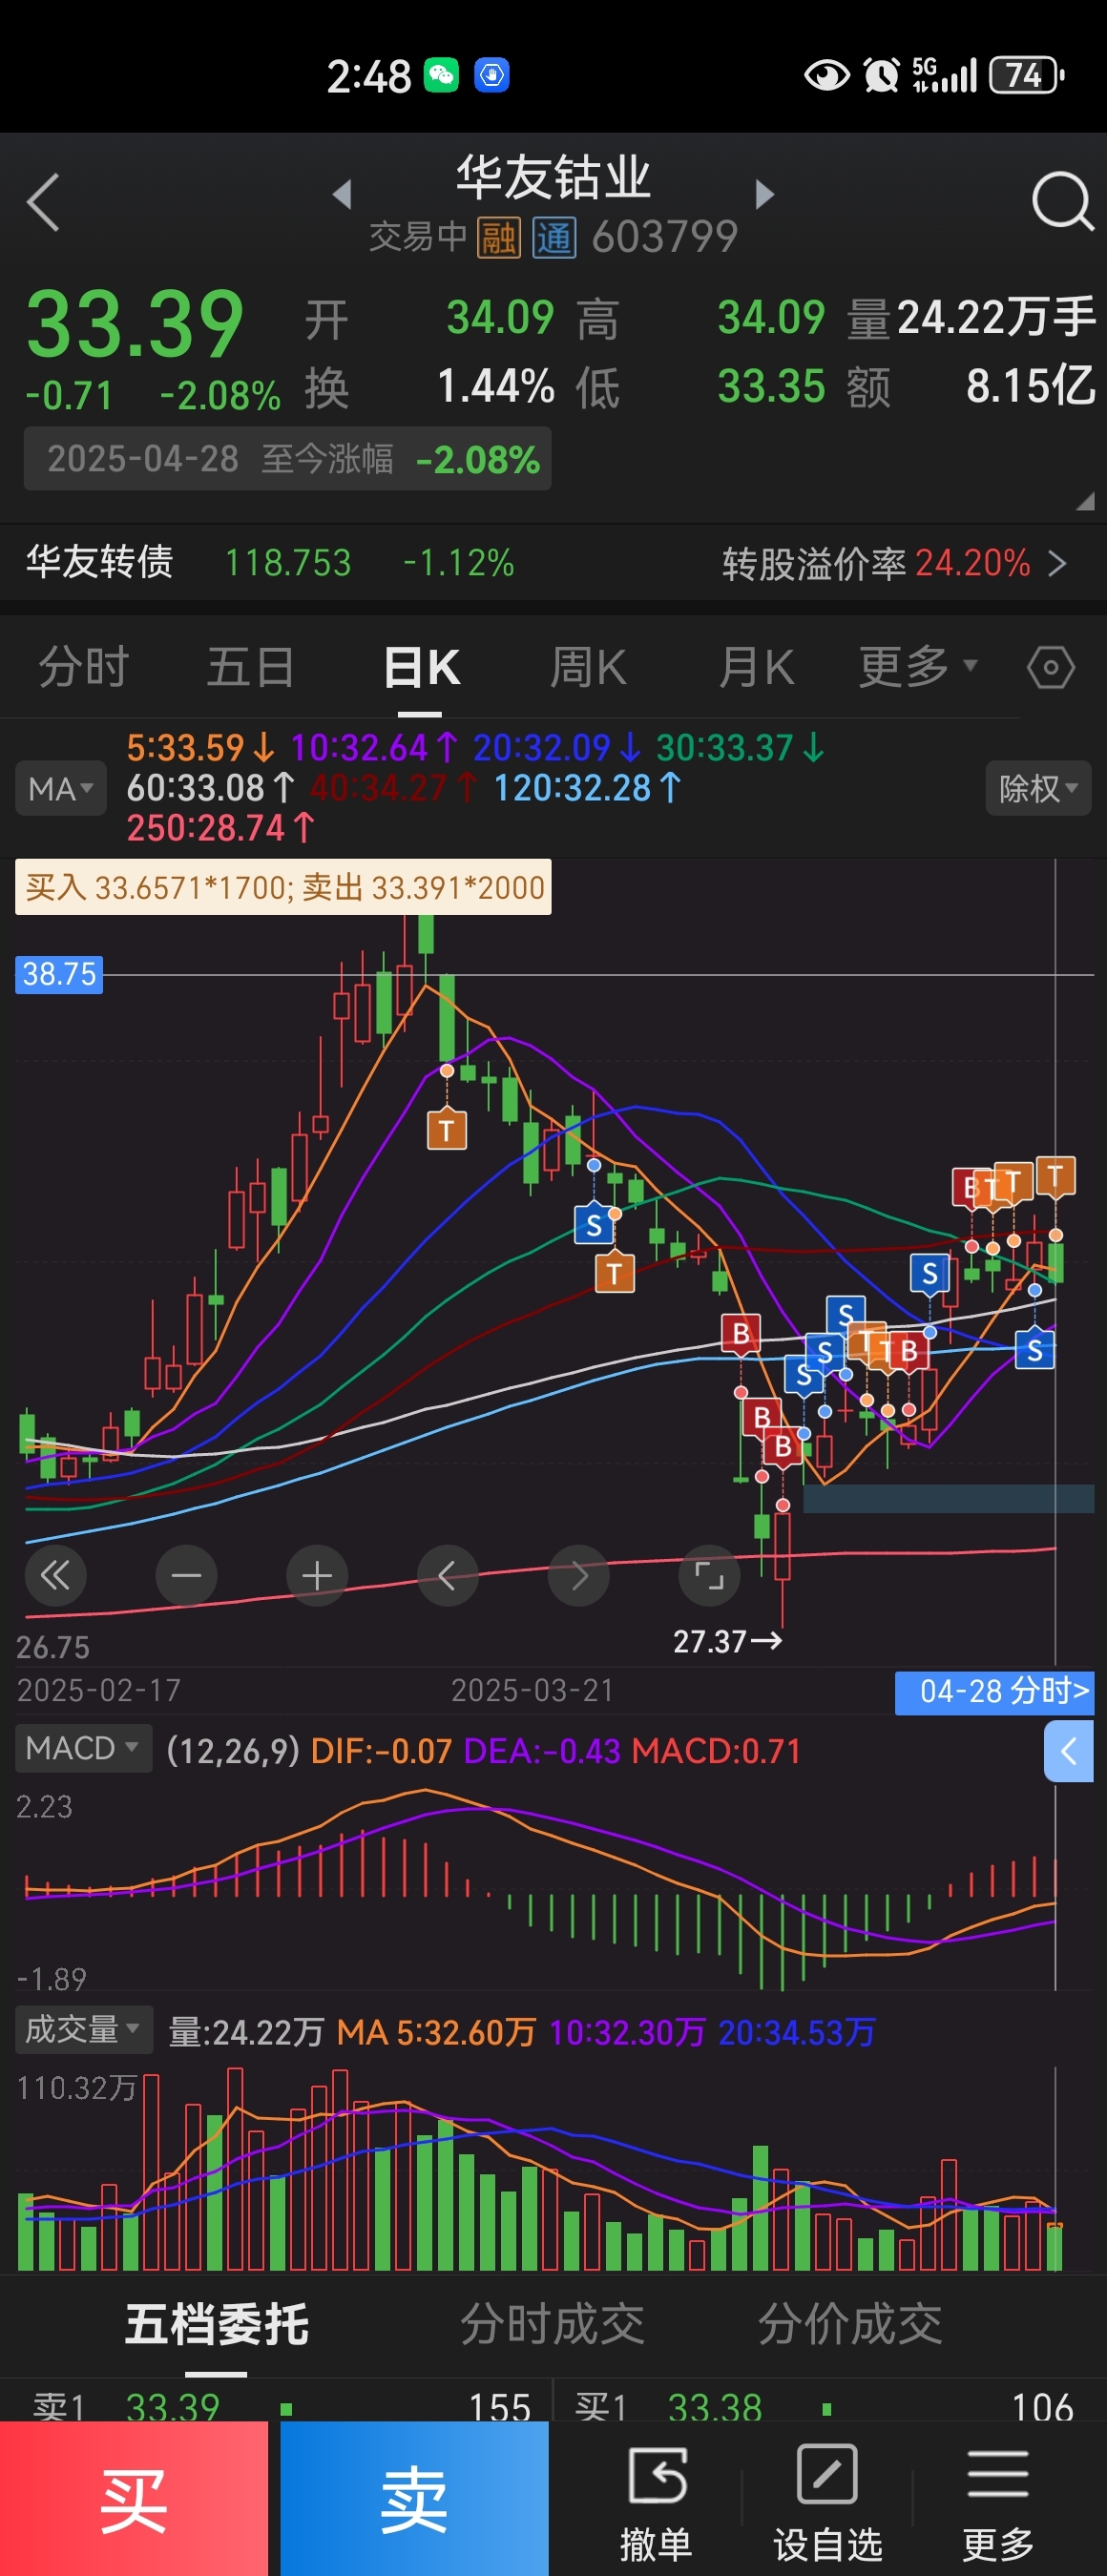Screen dimensions: 1107x2576
Task: Switch to 分时 chart tab
Action: 84,667
